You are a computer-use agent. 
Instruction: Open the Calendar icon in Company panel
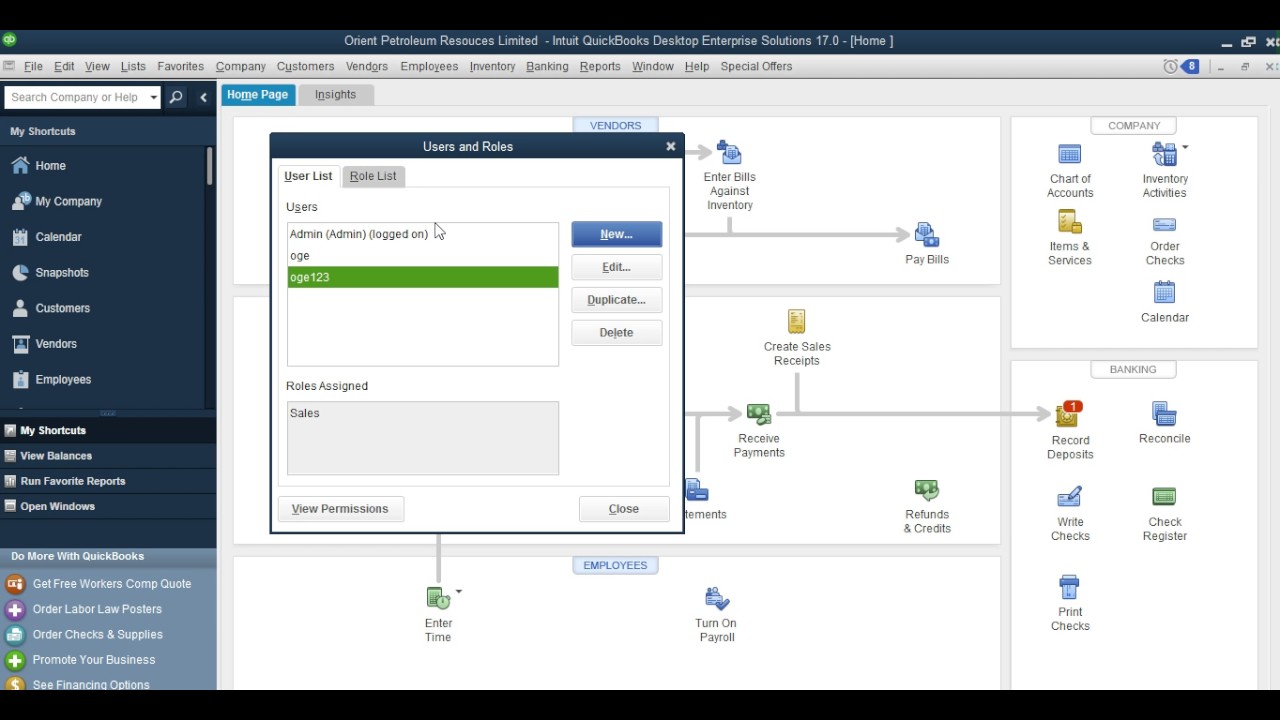tap(1164, 292)
